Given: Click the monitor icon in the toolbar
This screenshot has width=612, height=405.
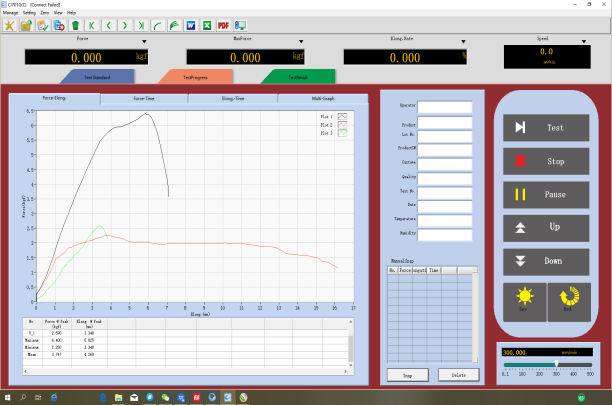Looking at the screenshot, I should click(x=241, y=23).
